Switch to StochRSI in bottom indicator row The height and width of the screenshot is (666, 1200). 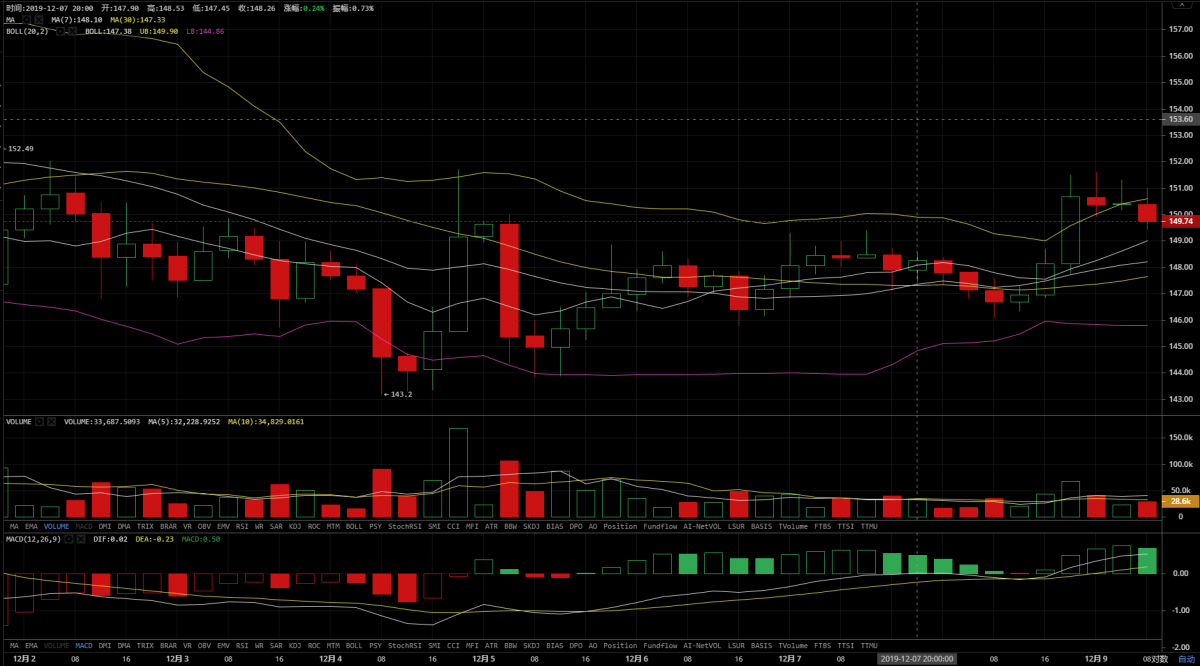point(404,646)
